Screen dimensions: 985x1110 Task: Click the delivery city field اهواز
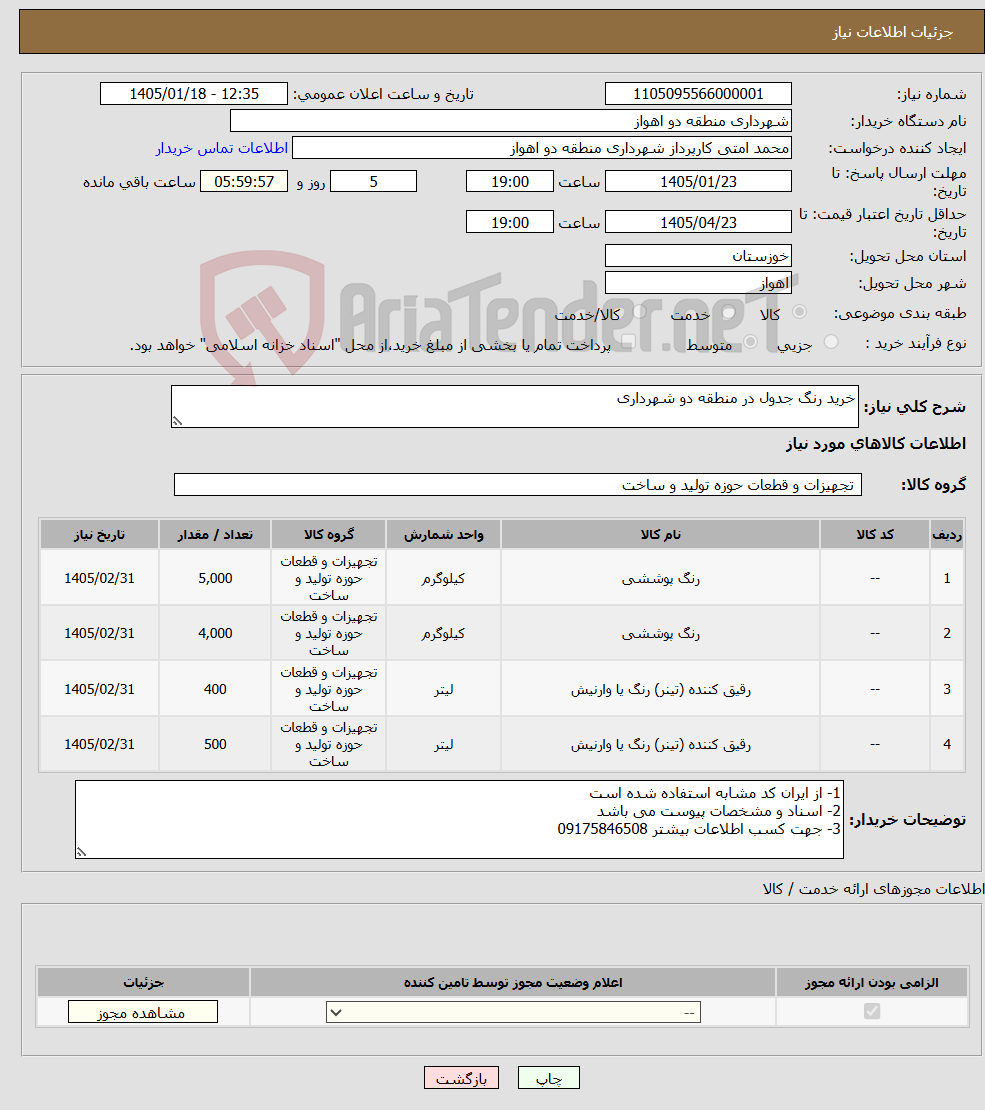pos(698,282)
